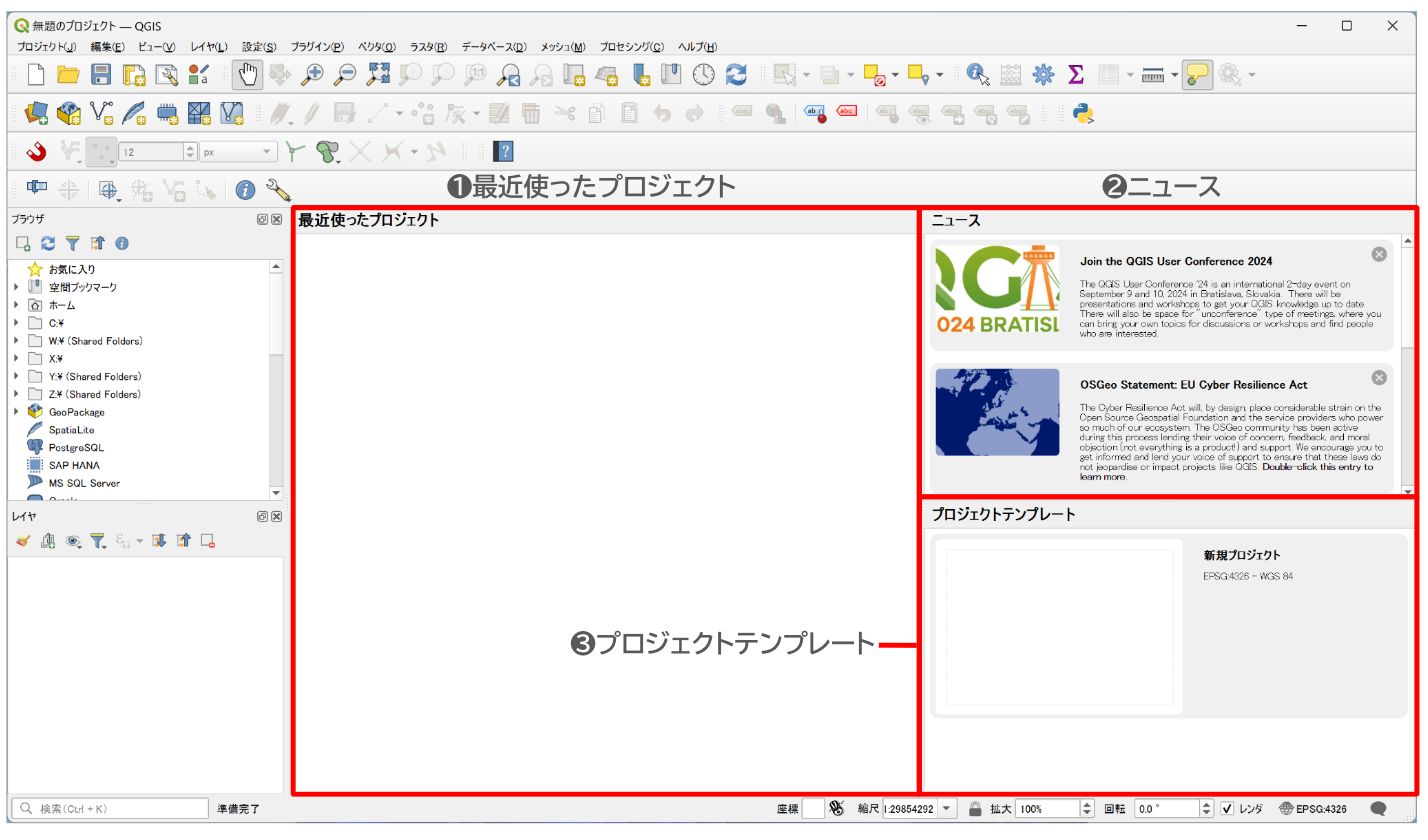Select the Identify Features tool
The width and height of the screenshot is (1428, 840).
point(978,74)
